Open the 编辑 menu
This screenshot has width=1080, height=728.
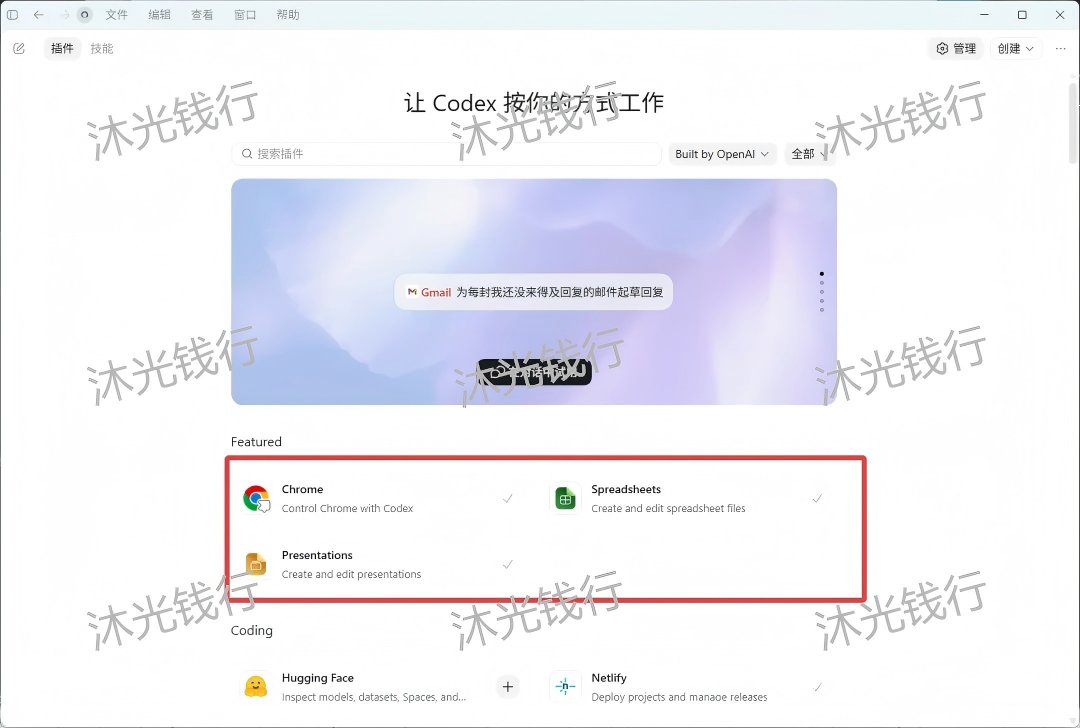click(x=159, y=14)
